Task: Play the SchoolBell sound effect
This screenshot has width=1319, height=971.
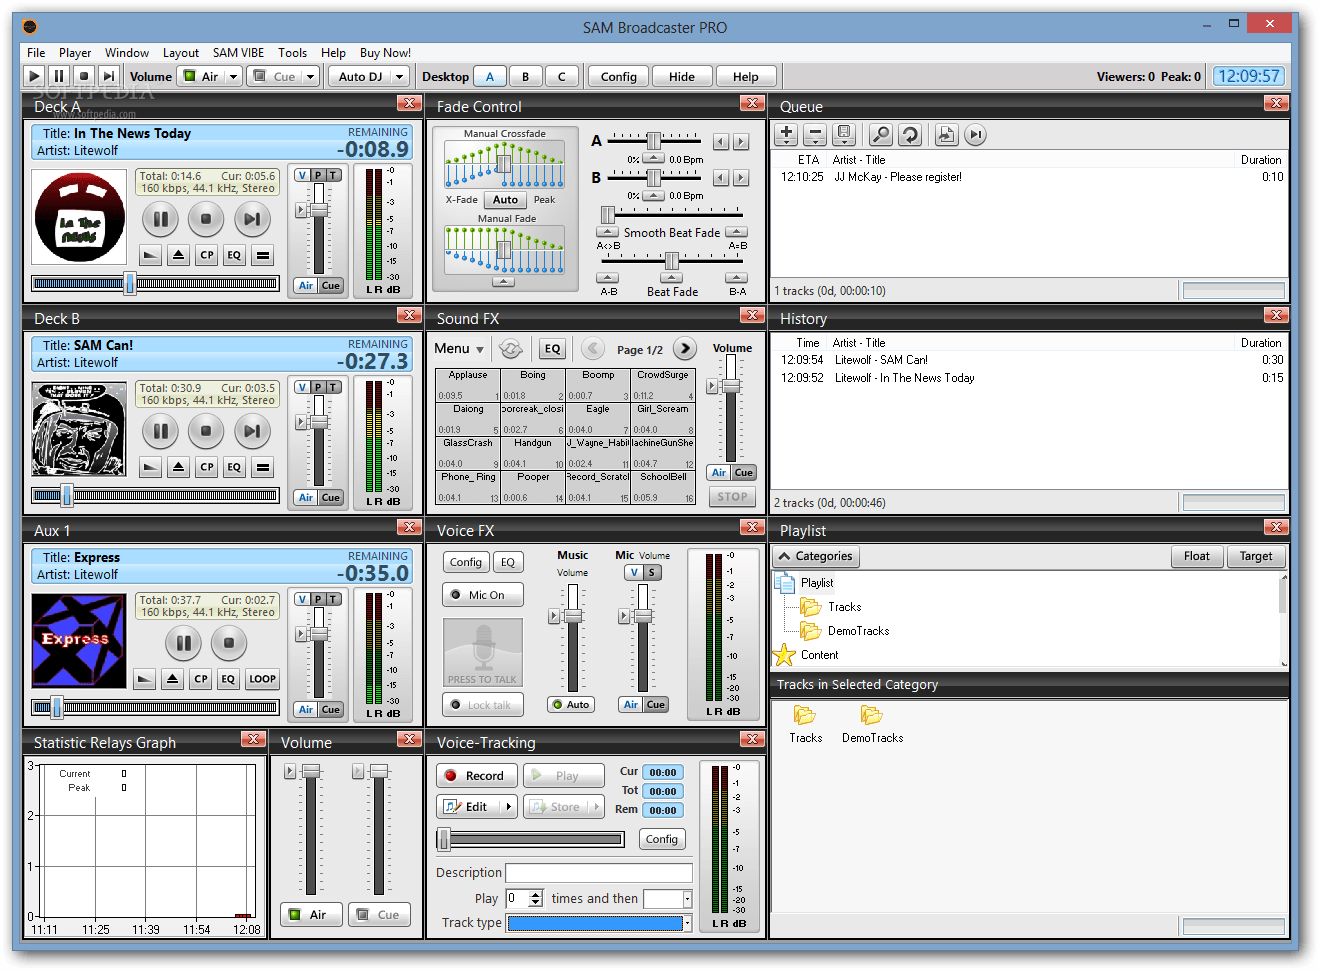Action: (663, 487)
